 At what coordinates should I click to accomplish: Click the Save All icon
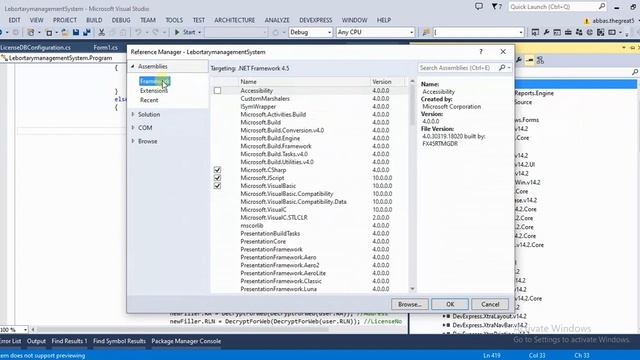click(87, 32)
